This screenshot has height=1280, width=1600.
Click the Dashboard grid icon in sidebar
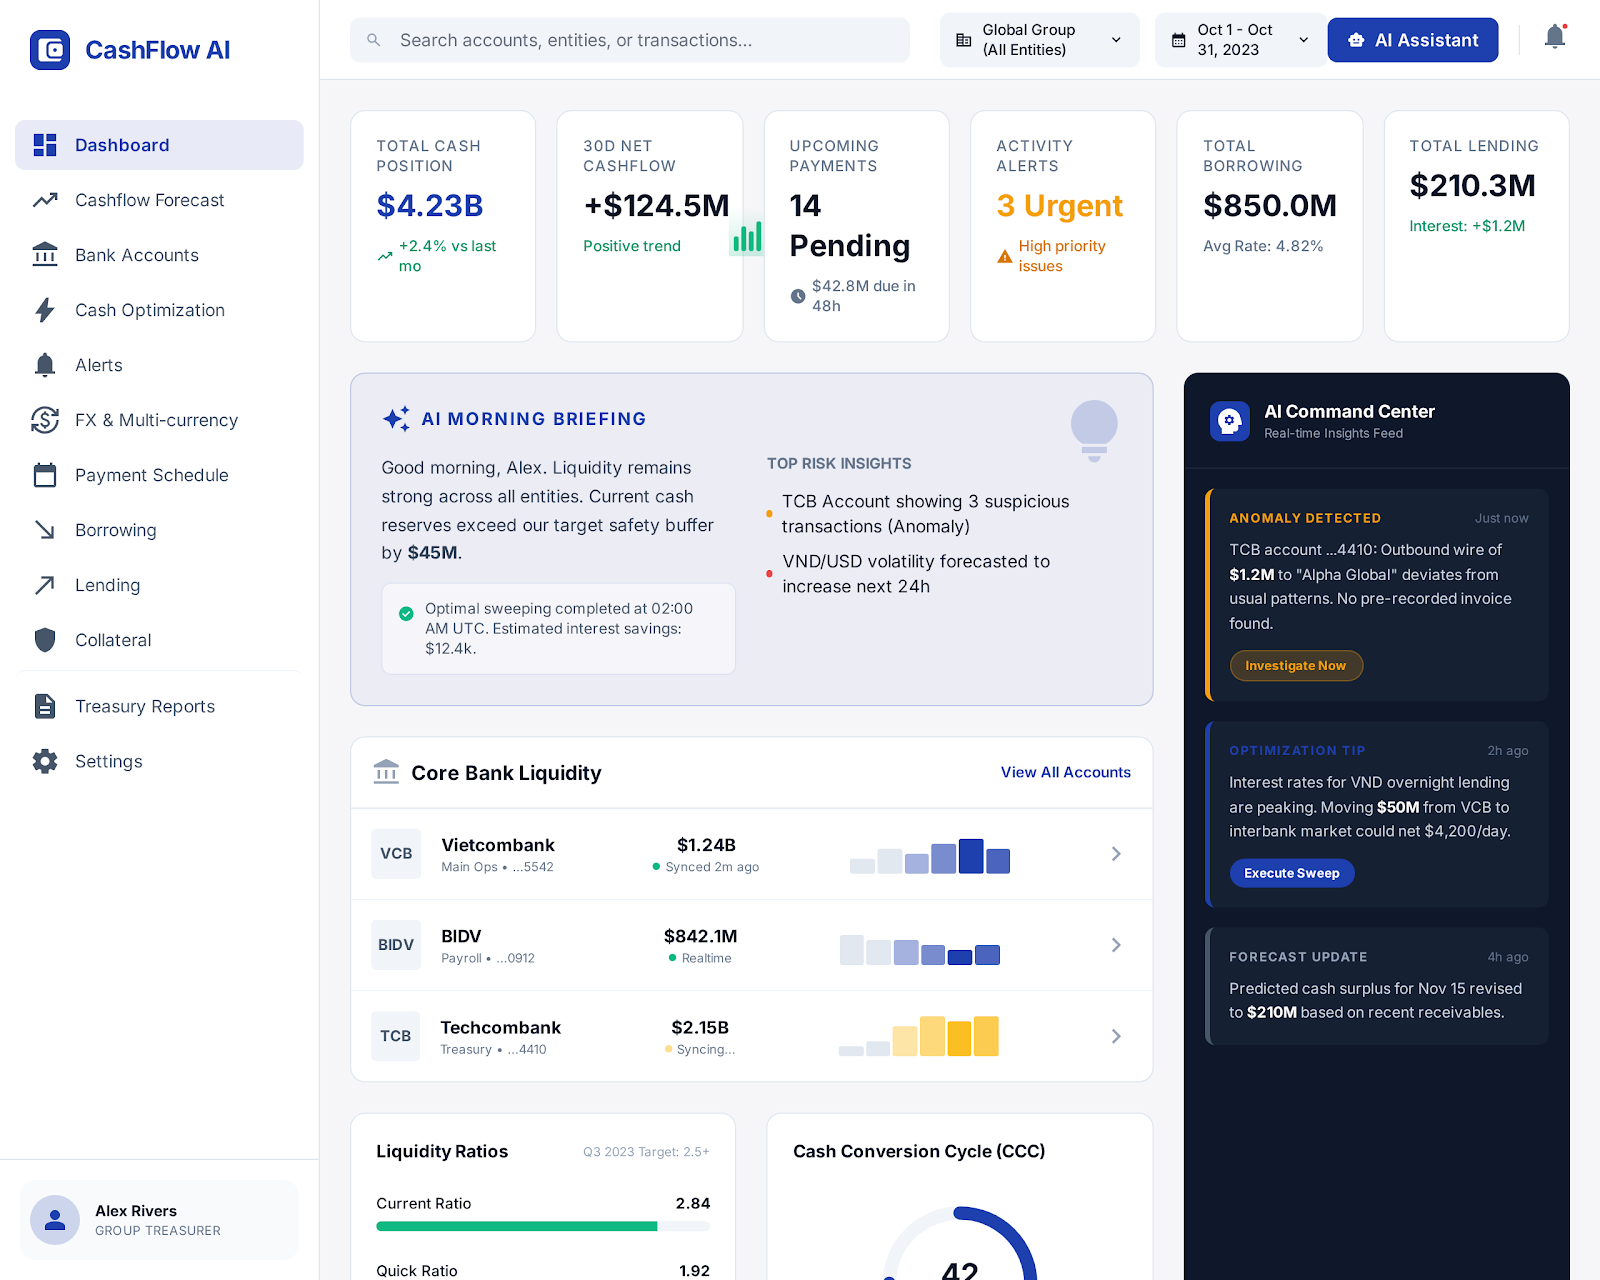[45, 145]
